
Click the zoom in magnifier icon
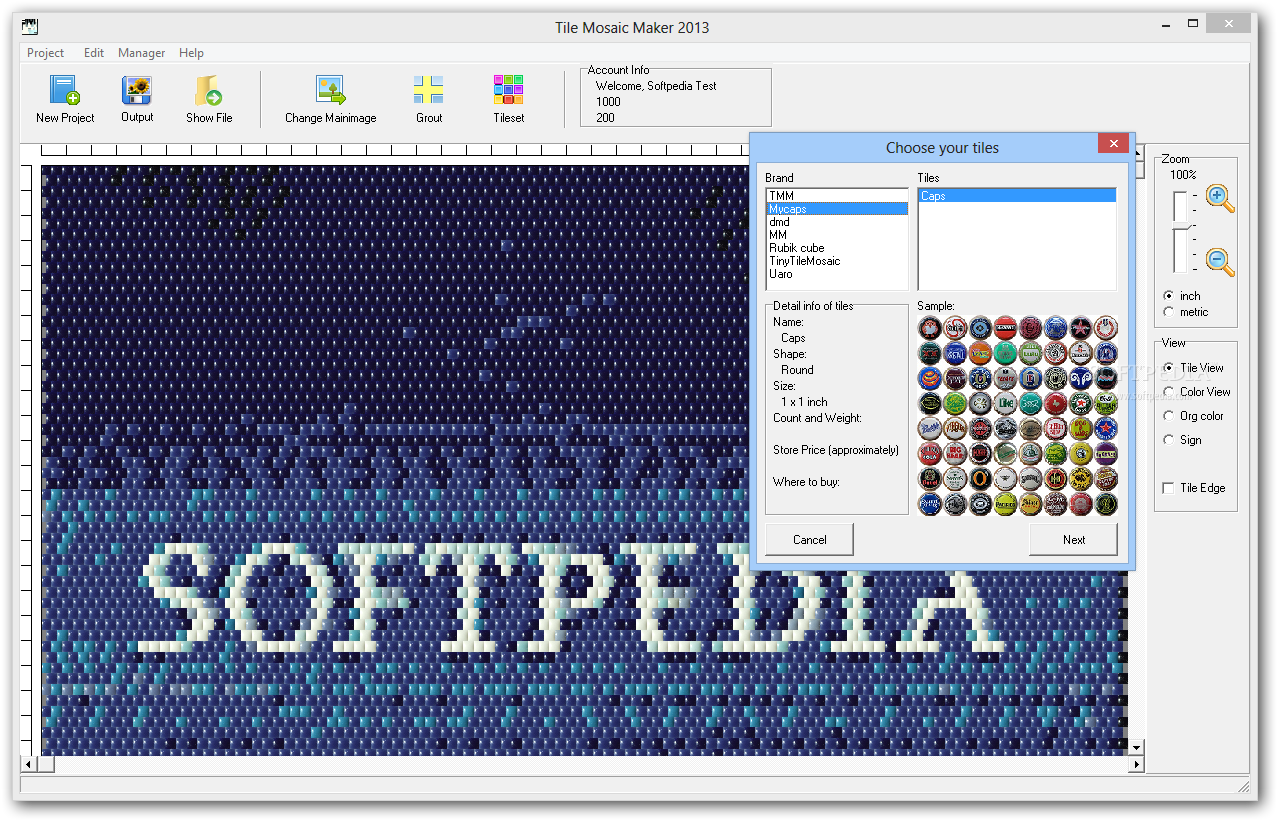(x=1219, y=198)
